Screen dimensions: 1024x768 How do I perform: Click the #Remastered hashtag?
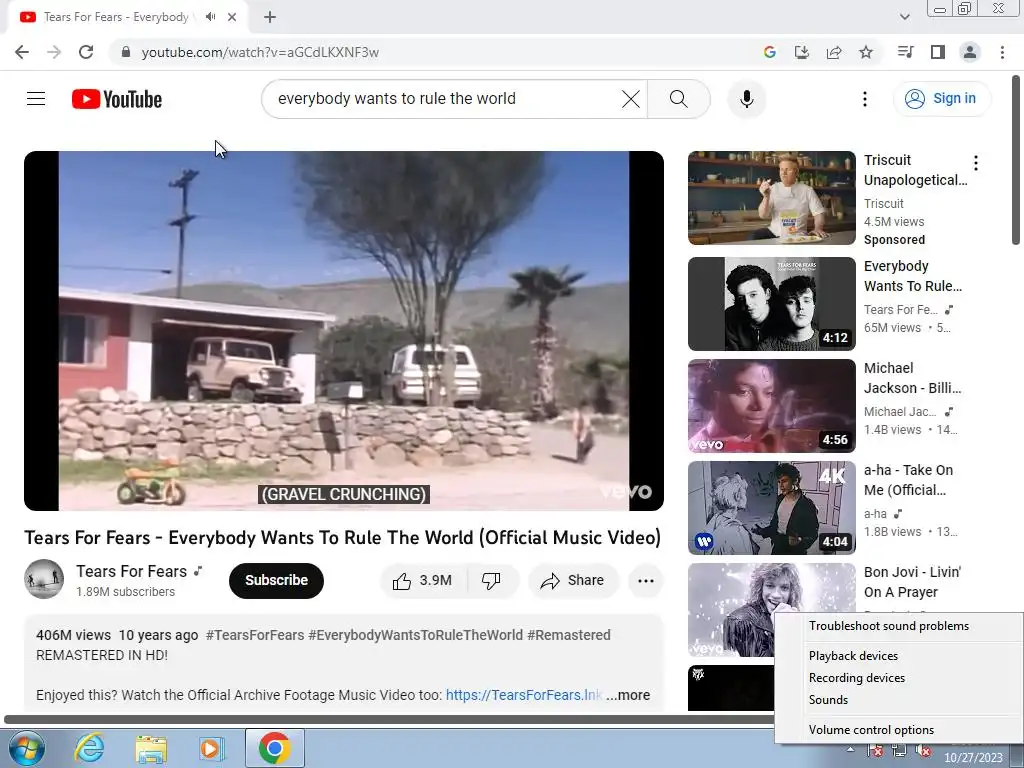point(569,635)
